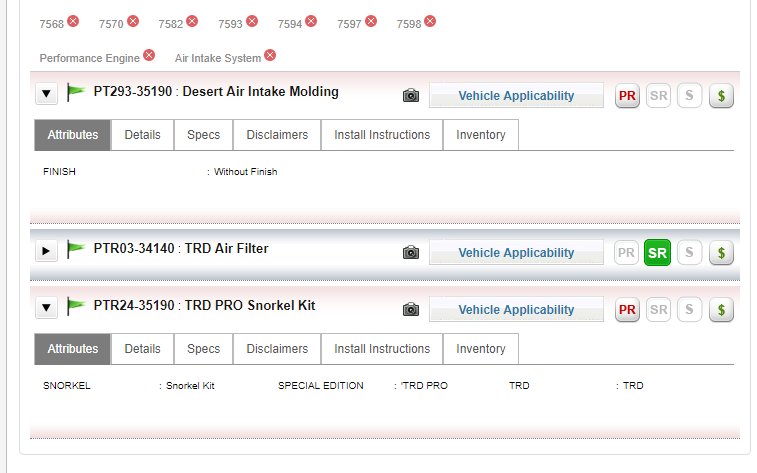Remove the Air Intake System filter
757x473 pixels.
point(270,56)
